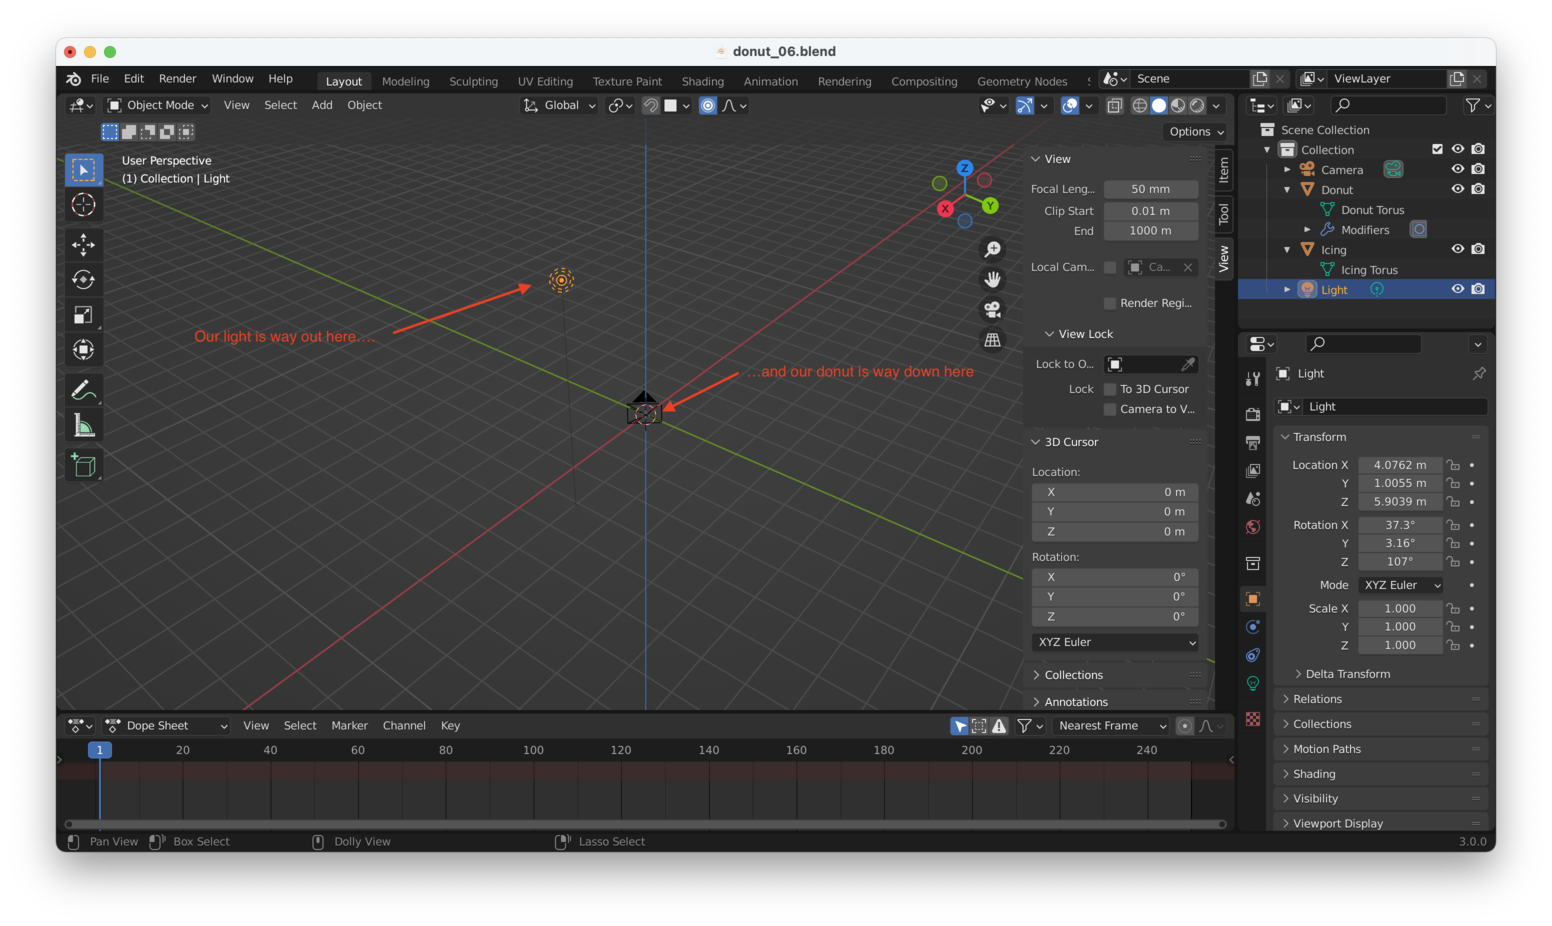Expand the Delta Transform panel
Viewport: 1552px width, 926px height.
[1347, 674]
